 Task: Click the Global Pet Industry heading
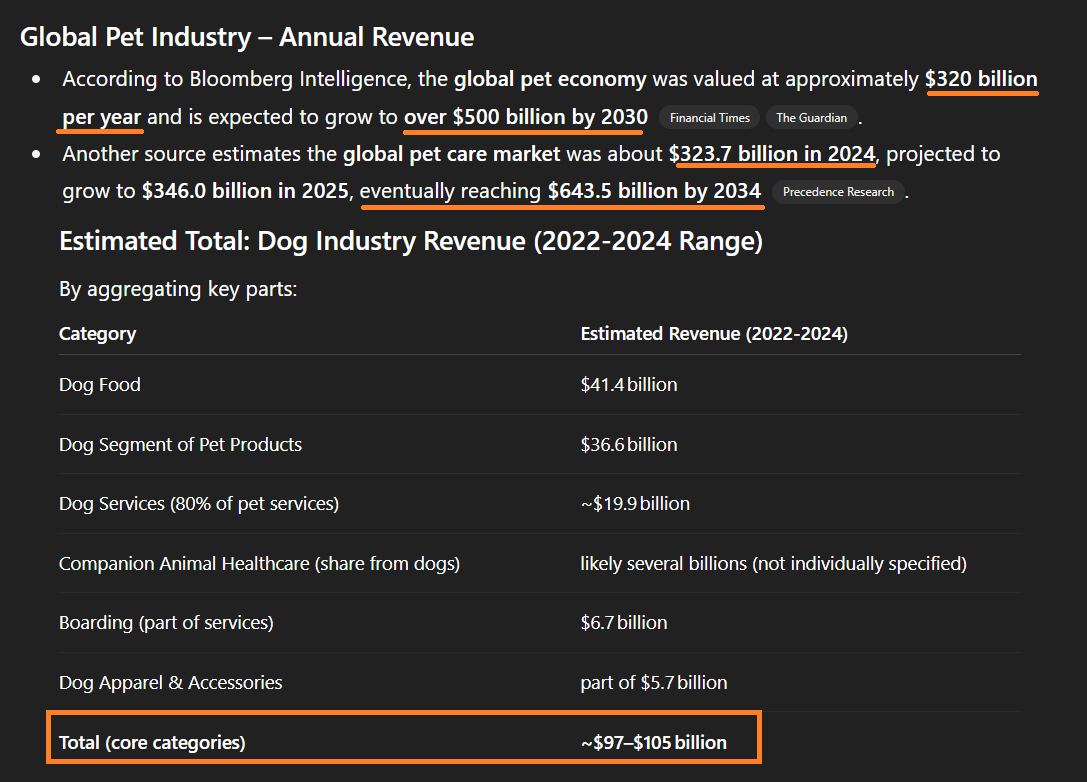coord(247,38)
